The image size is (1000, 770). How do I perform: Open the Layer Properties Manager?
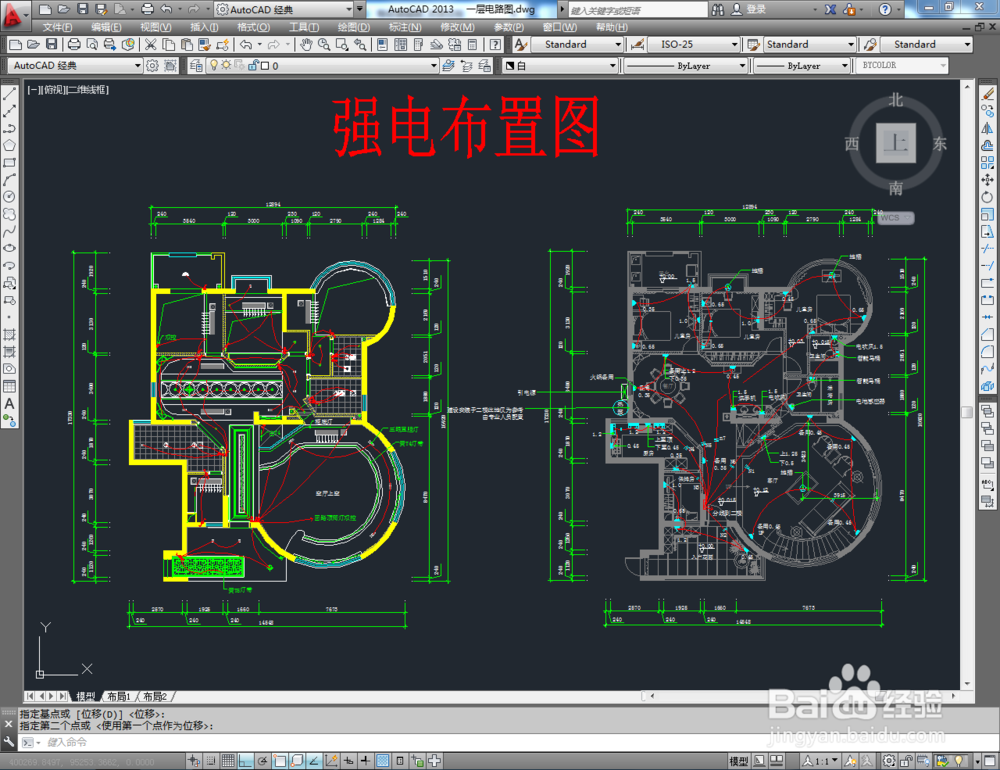[196, 66]
